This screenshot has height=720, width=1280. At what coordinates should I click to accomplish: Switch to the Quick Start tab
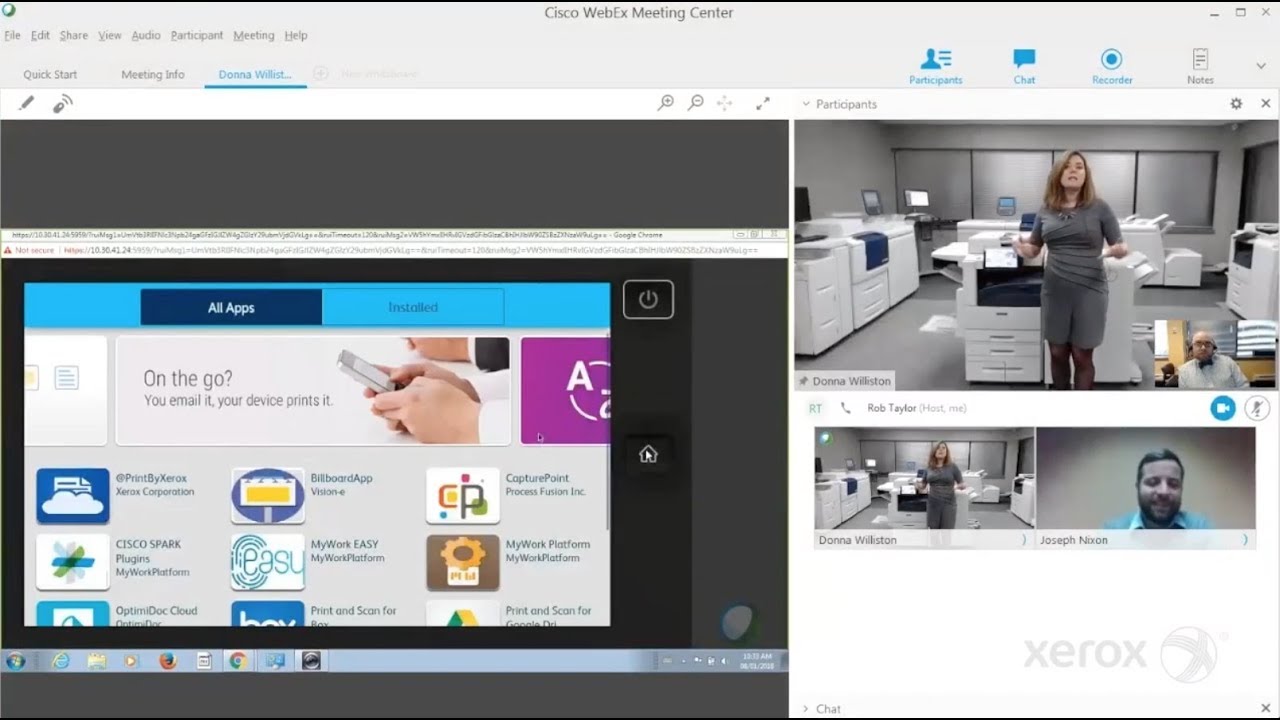coord(50,74)
